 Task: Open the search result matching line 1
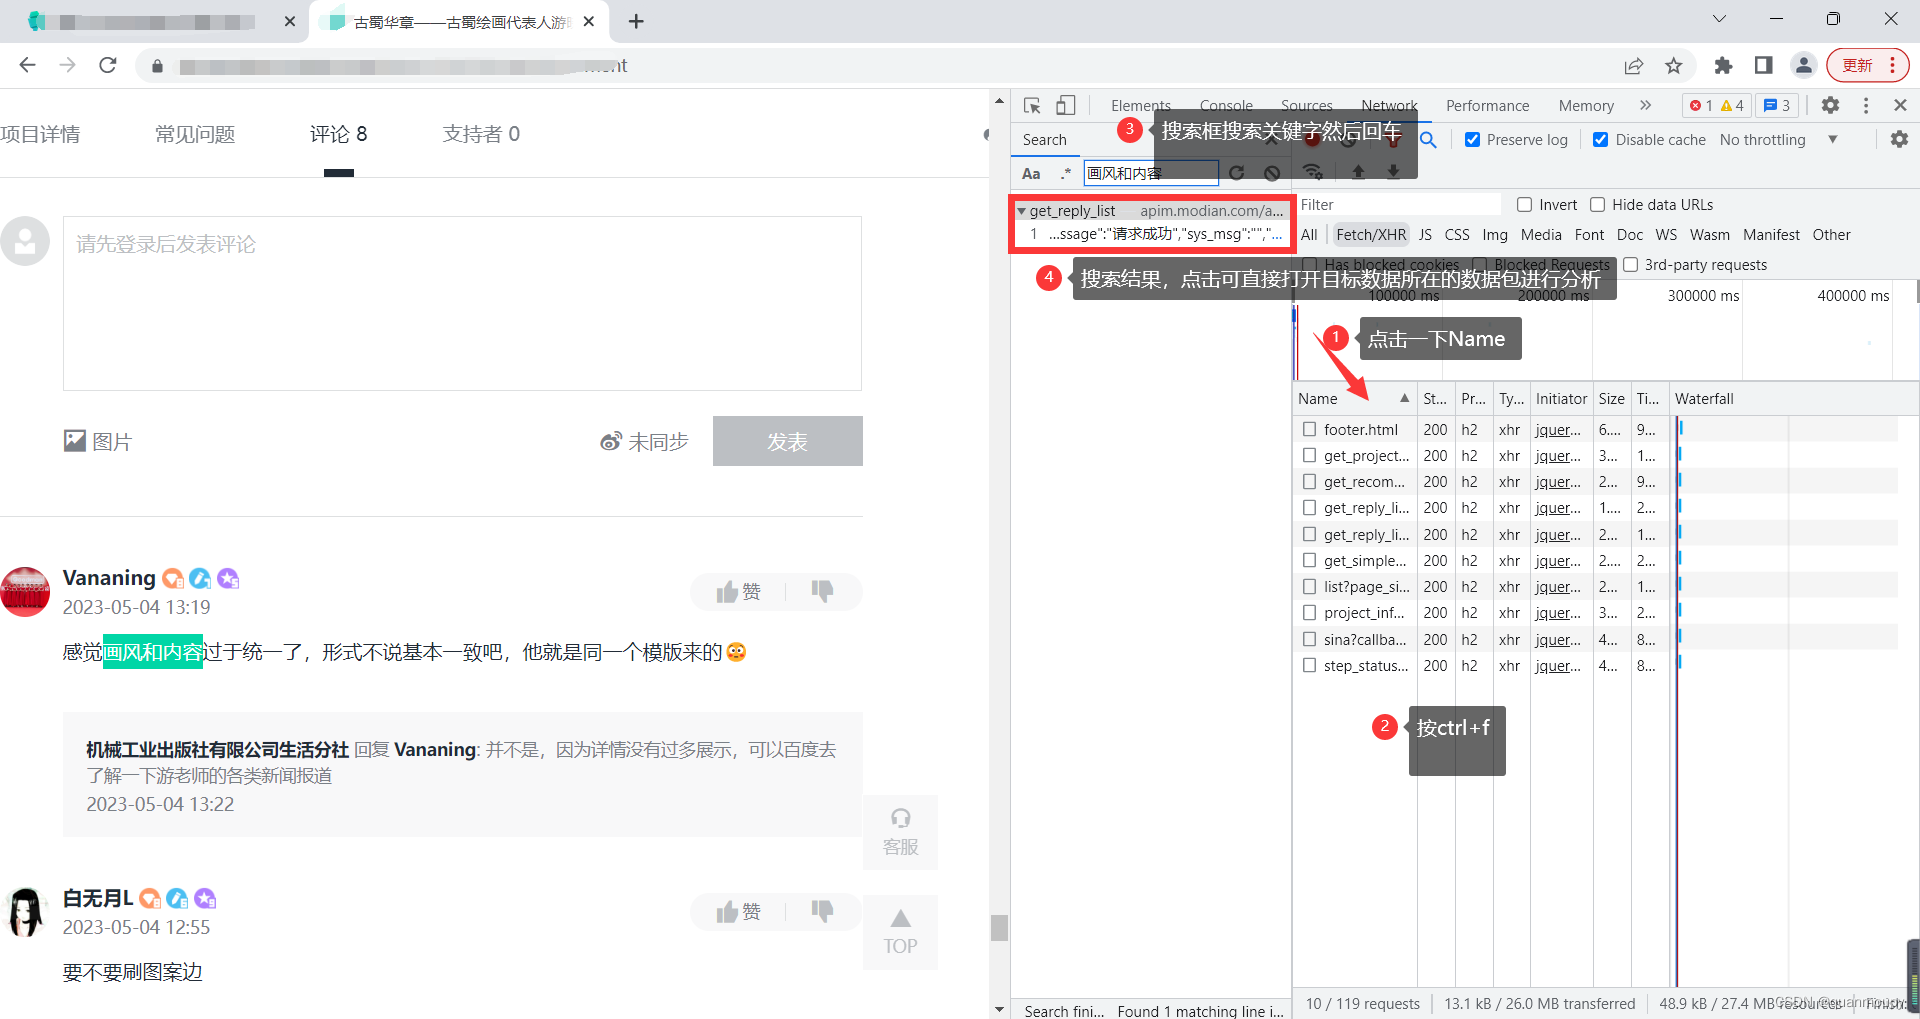pyautogui.click(x=1151, y=234)
